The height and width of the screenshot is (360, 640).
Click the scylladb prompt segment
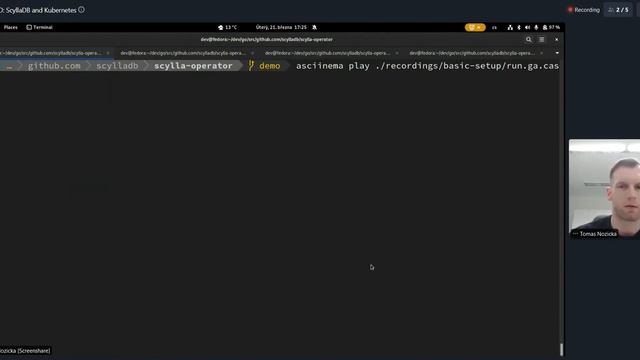117,66
